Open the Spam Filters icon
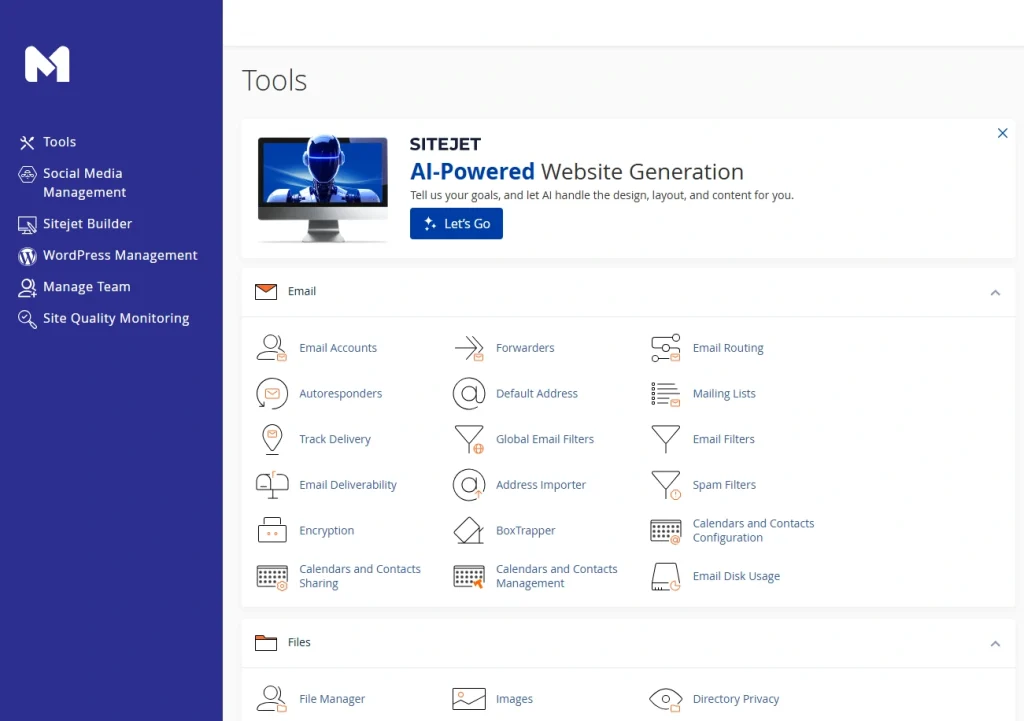 [665, 485]
